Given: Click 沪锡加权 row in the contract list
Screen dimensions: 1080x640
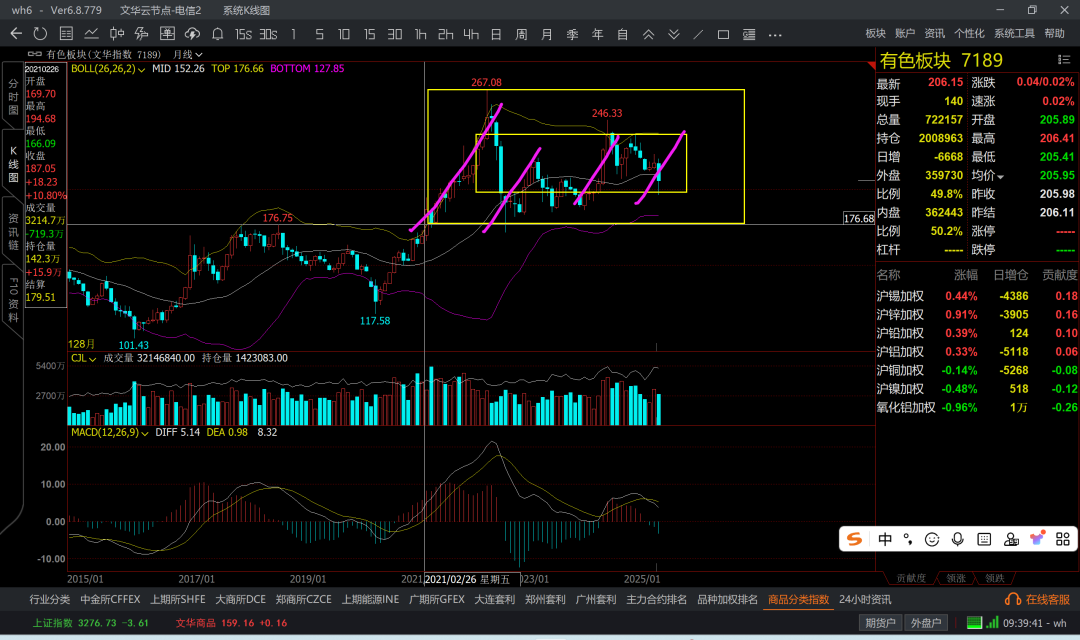Looking at the screenshot, I should (x=900, y=296).
